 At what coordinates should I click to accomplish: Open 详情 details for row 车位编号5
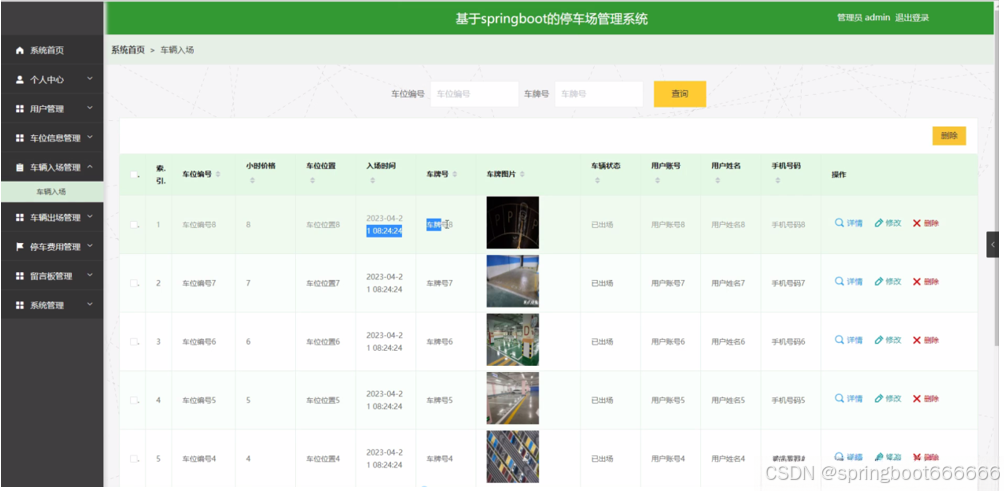pos(848,398)
